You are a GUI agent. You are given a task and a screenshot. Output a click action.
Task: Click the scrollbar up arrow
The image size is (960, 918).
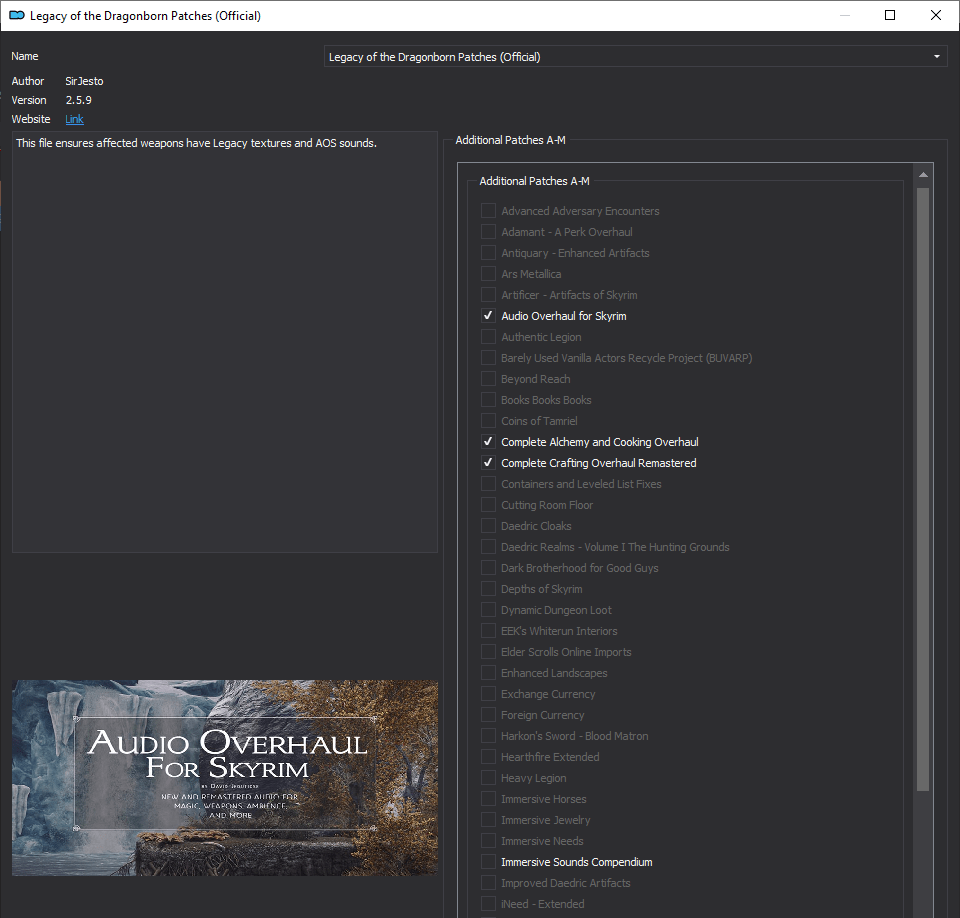(923, 175)
